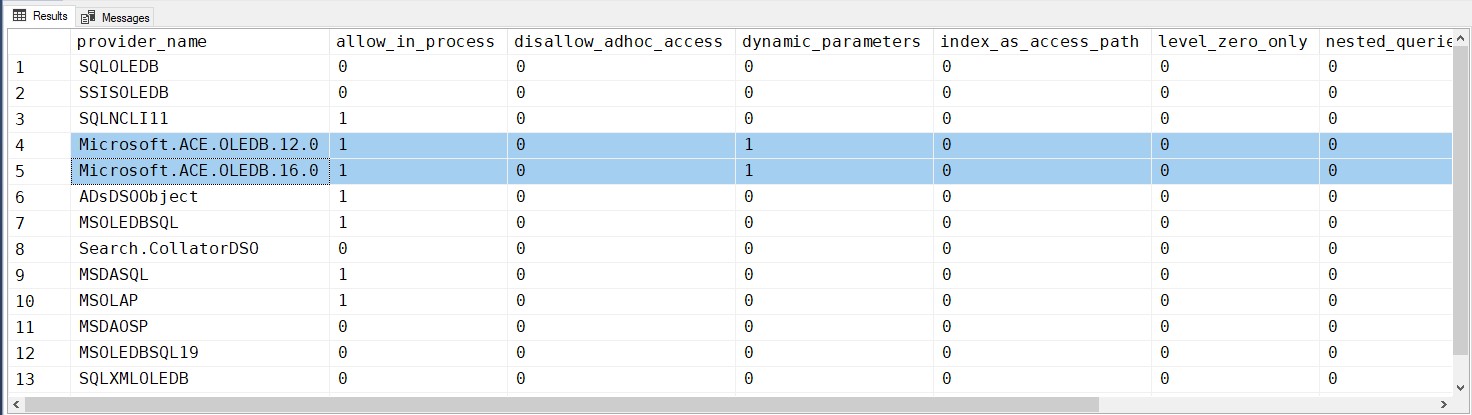Select the Search.CollatorDSO cell
The height and width of the screenshot is (415, 1472).
point(200,249)
